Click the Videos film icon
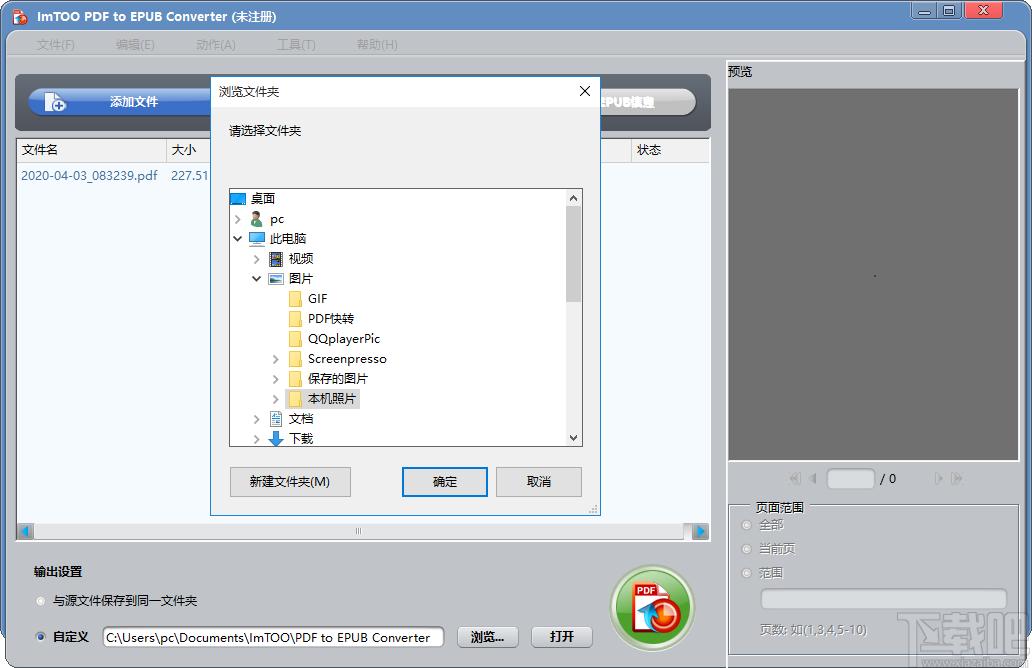This screenshot has height=668, width=1032. (x=276, y=259)
